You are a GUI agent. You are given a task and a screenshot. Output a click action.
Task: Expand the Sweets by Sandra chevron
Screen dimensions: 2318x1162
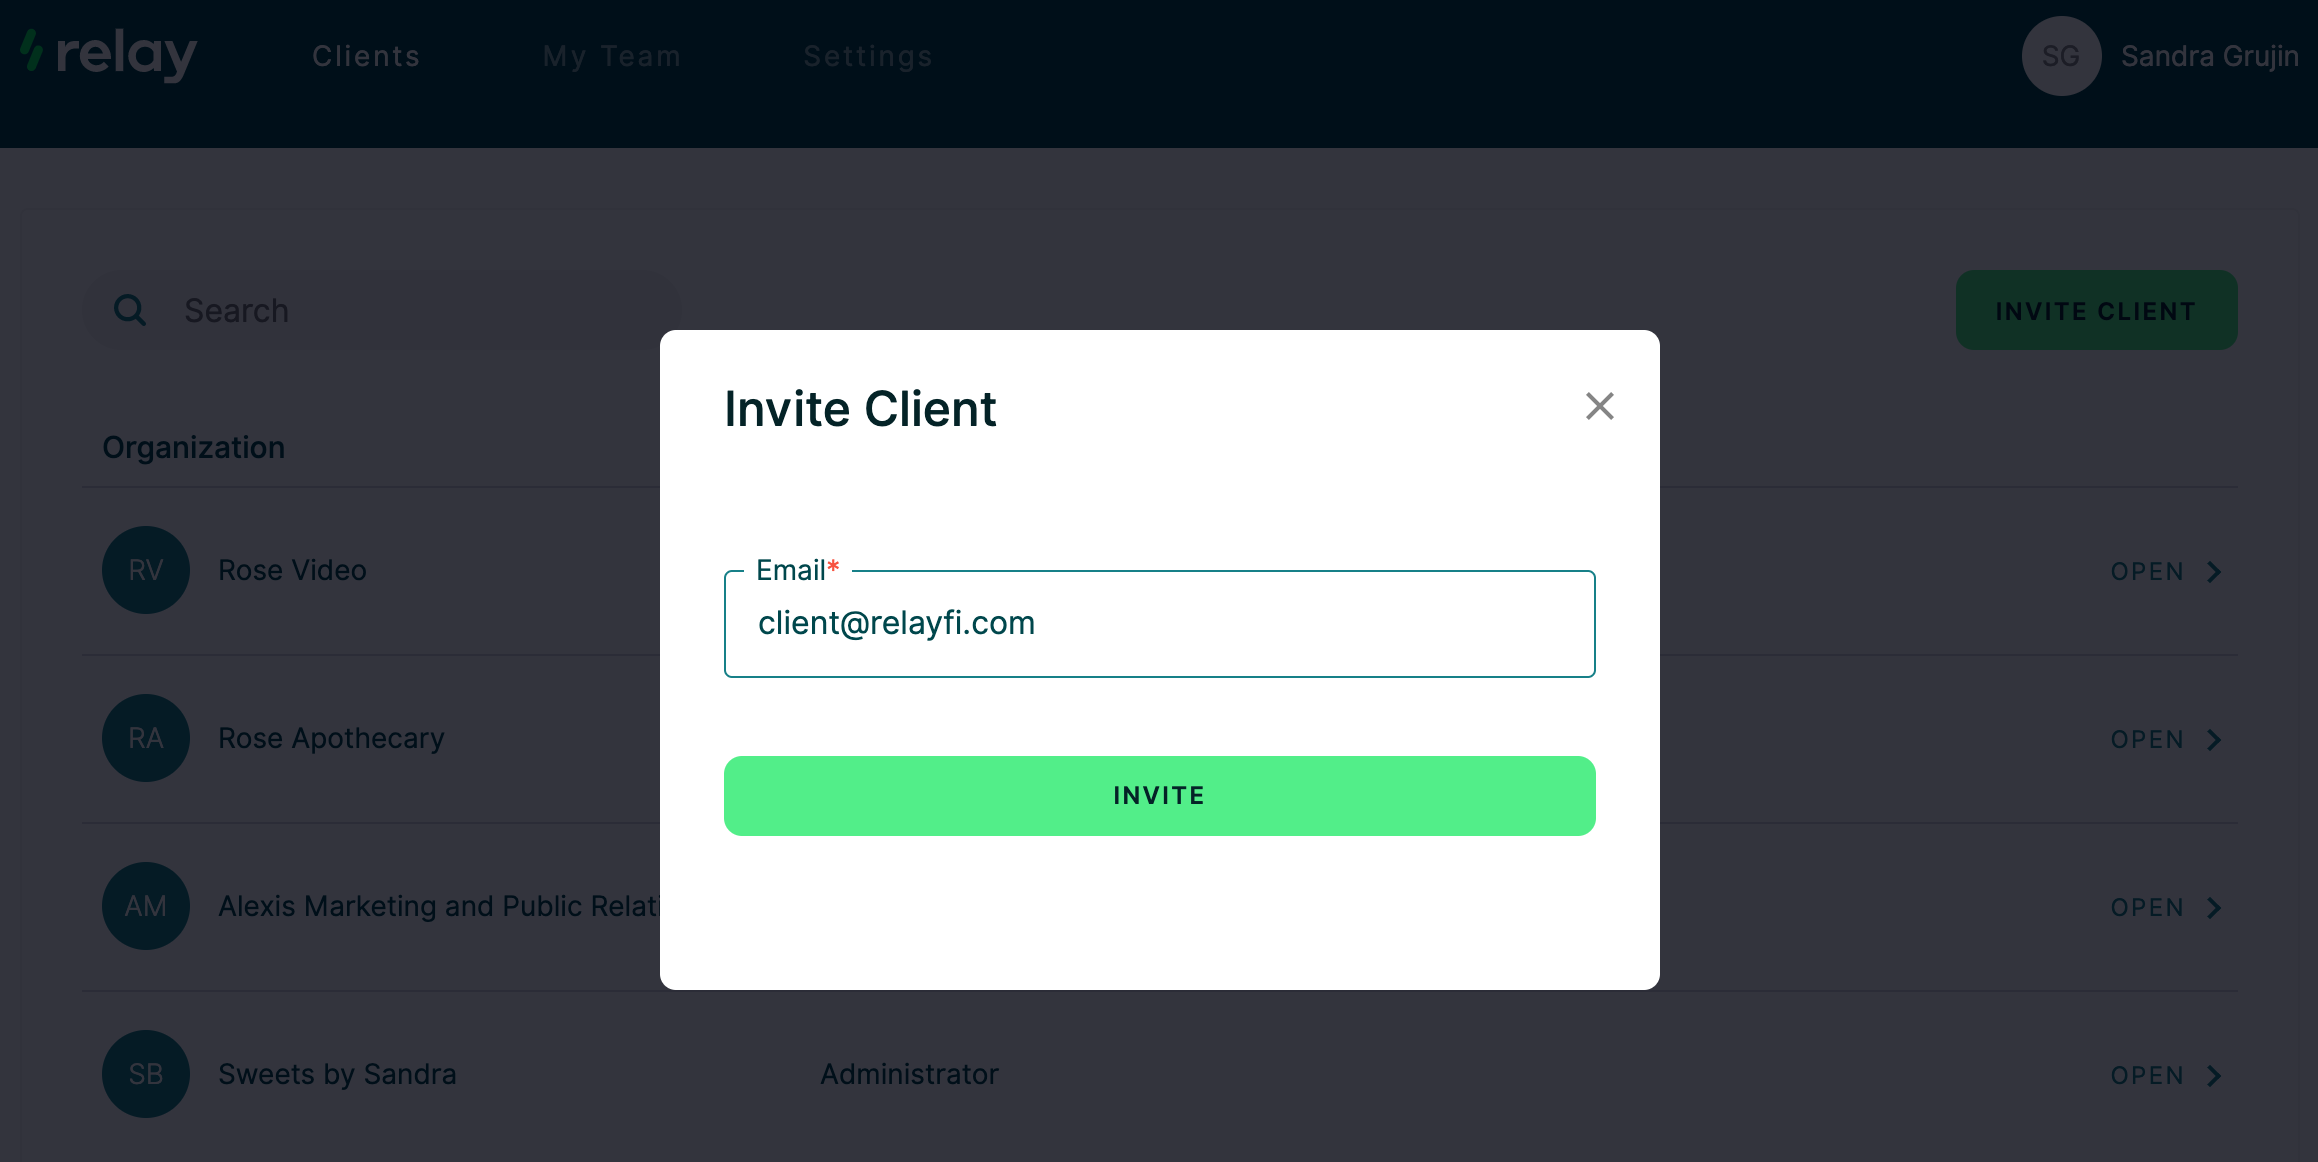click(x=2214, y=1076)
